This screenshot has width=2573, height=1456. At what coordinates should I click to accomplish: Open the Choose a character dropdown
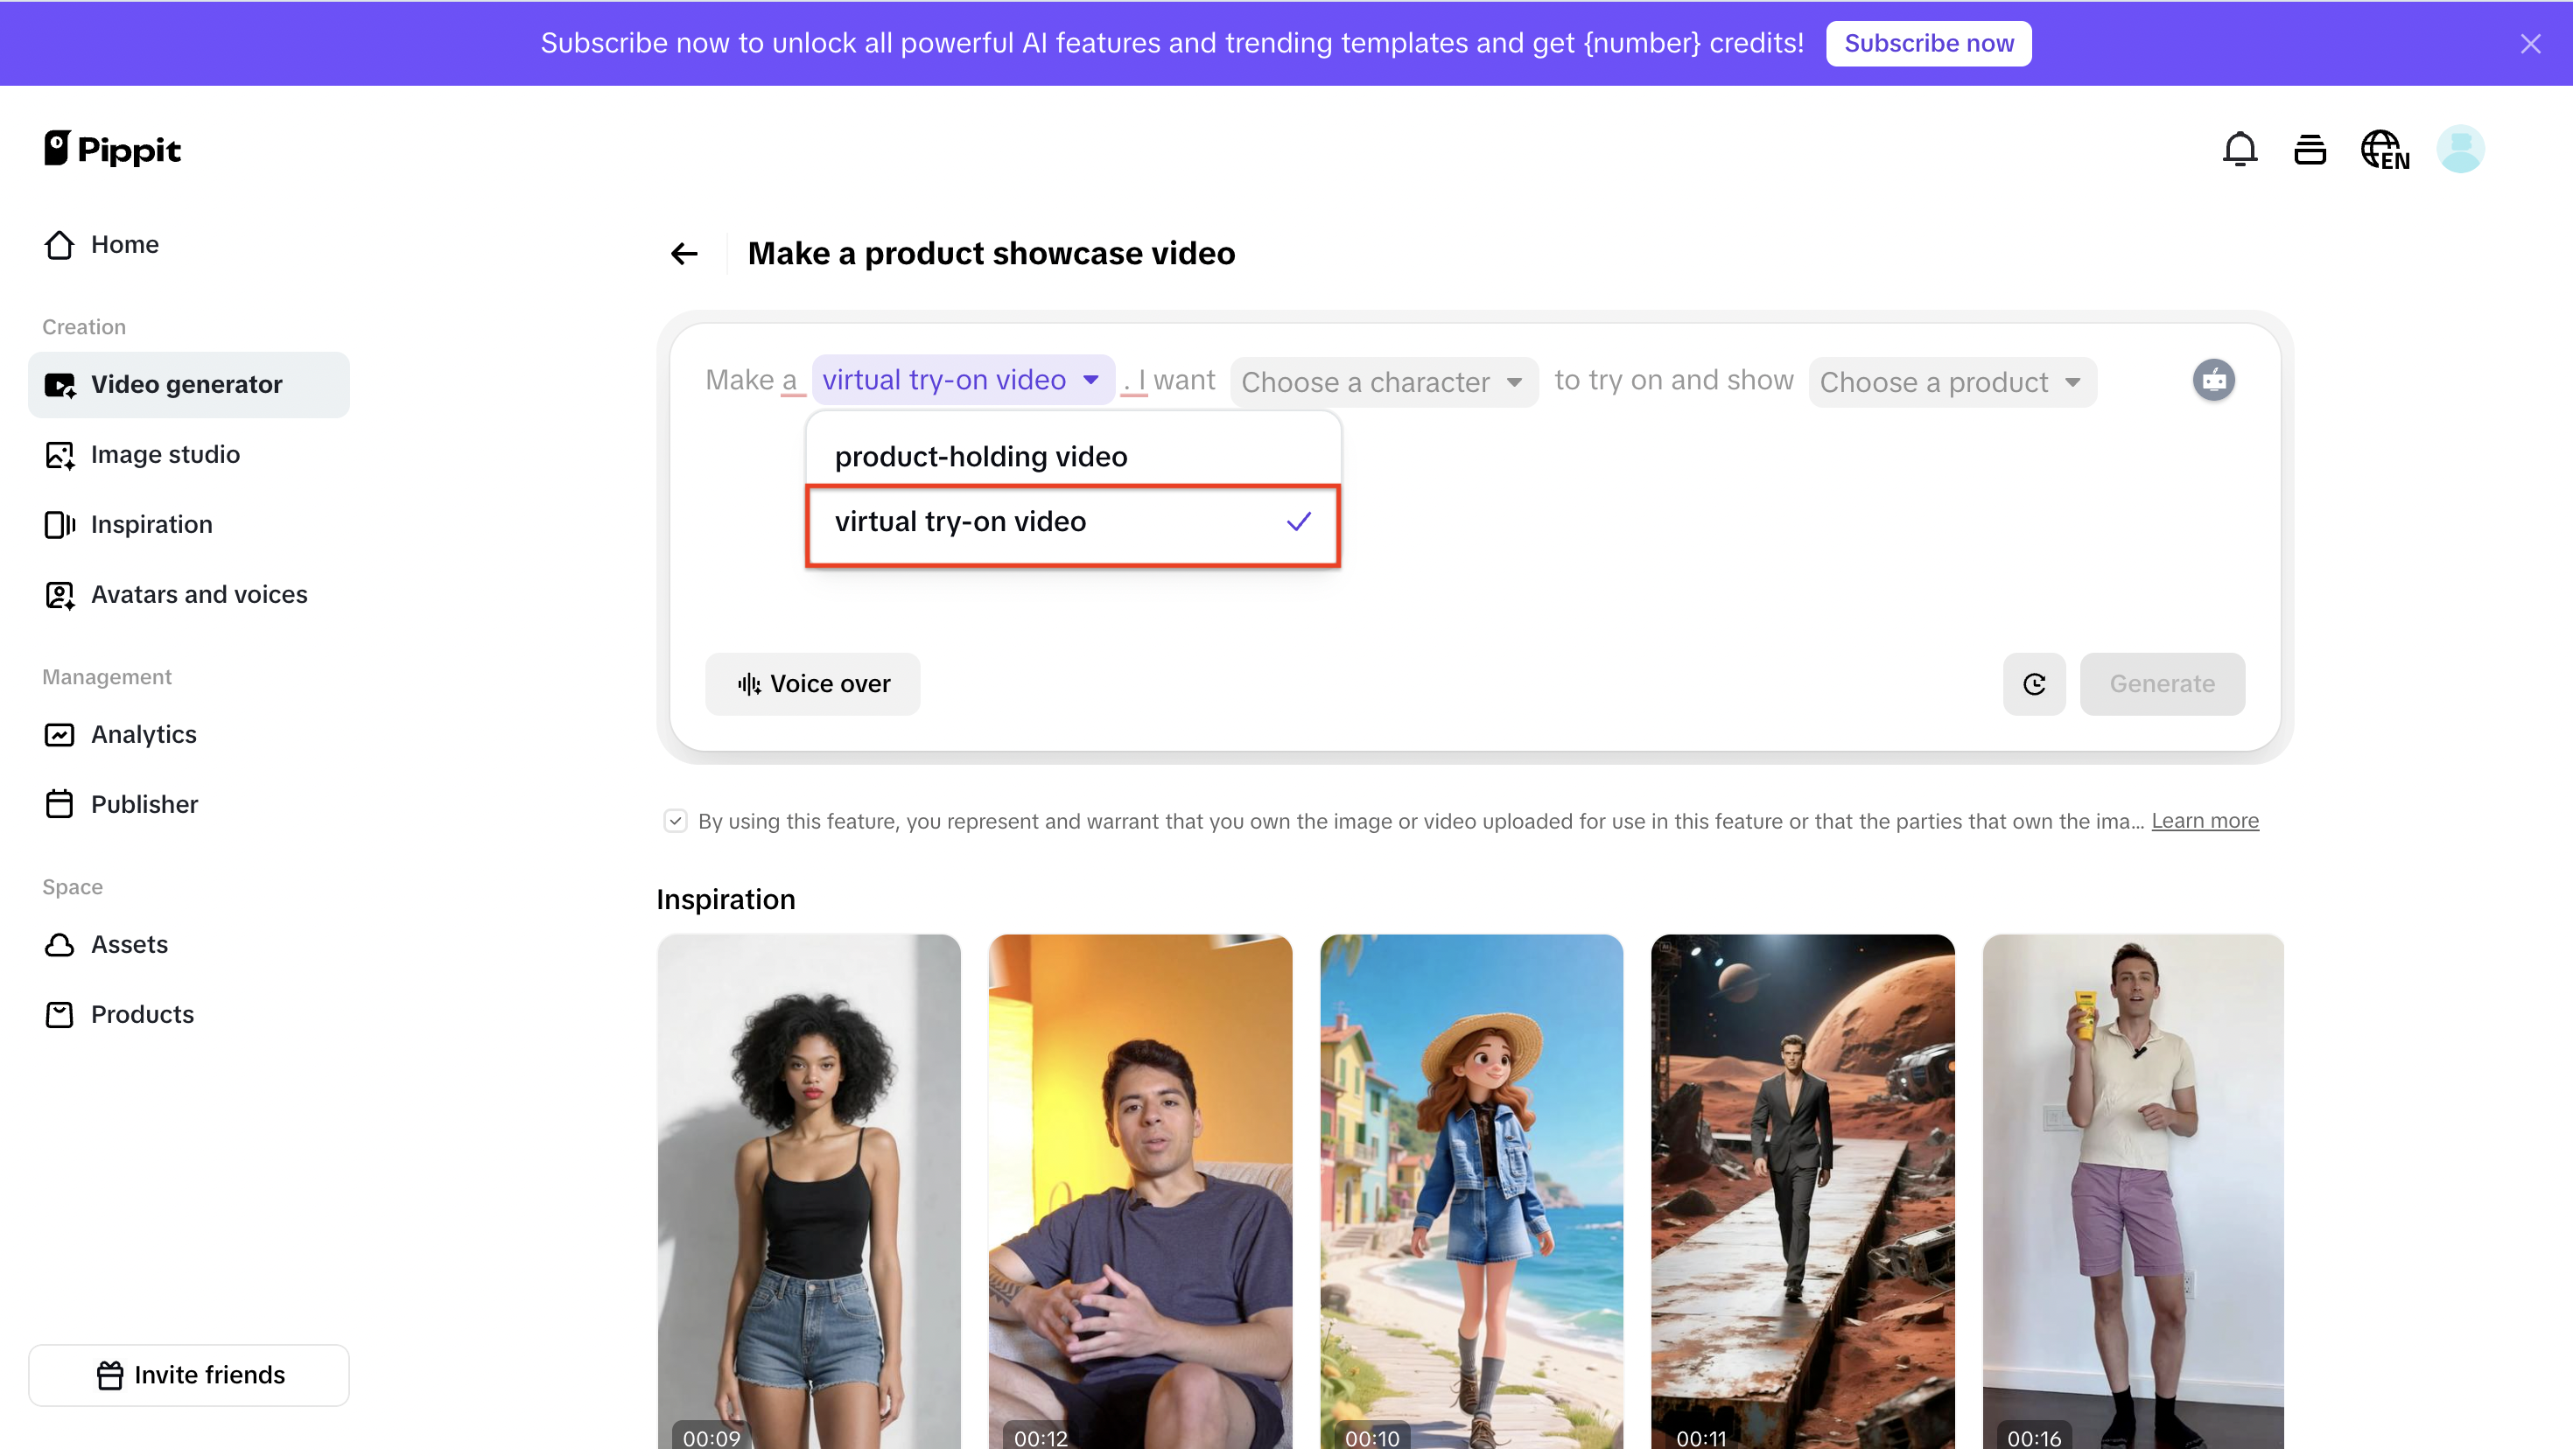point(1383,381)
